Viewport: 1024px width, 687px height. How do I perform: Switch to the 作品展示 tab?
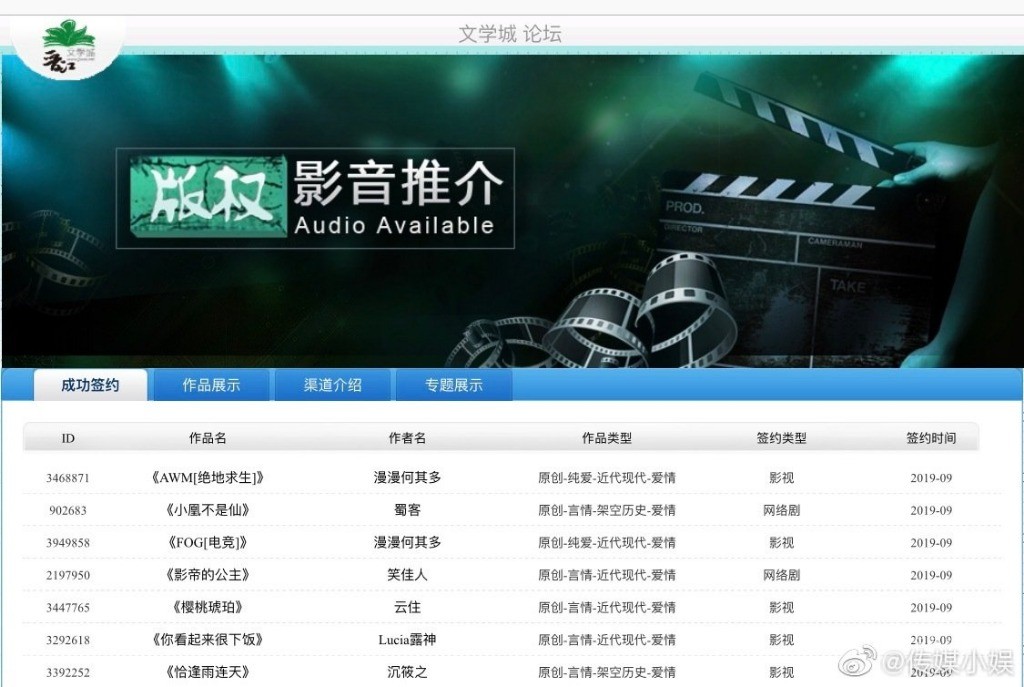(x=210, y=384)
